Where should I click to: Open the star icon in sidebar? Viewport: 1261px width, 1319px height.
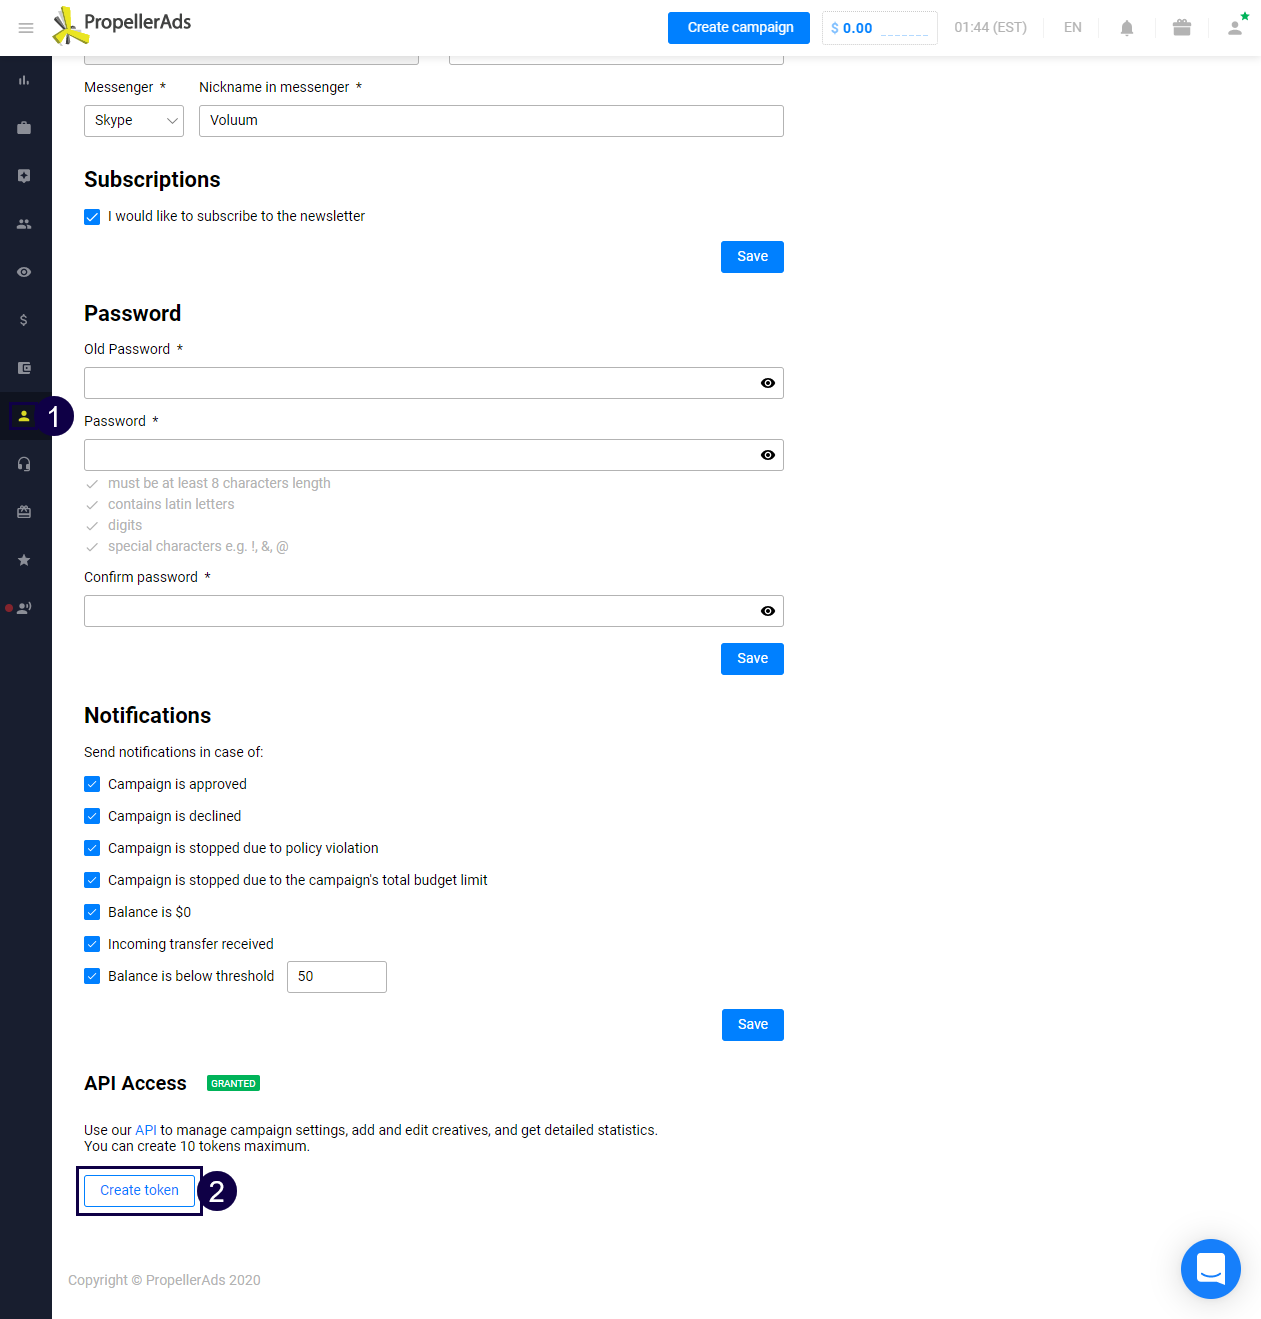click(x=24, y=560)
